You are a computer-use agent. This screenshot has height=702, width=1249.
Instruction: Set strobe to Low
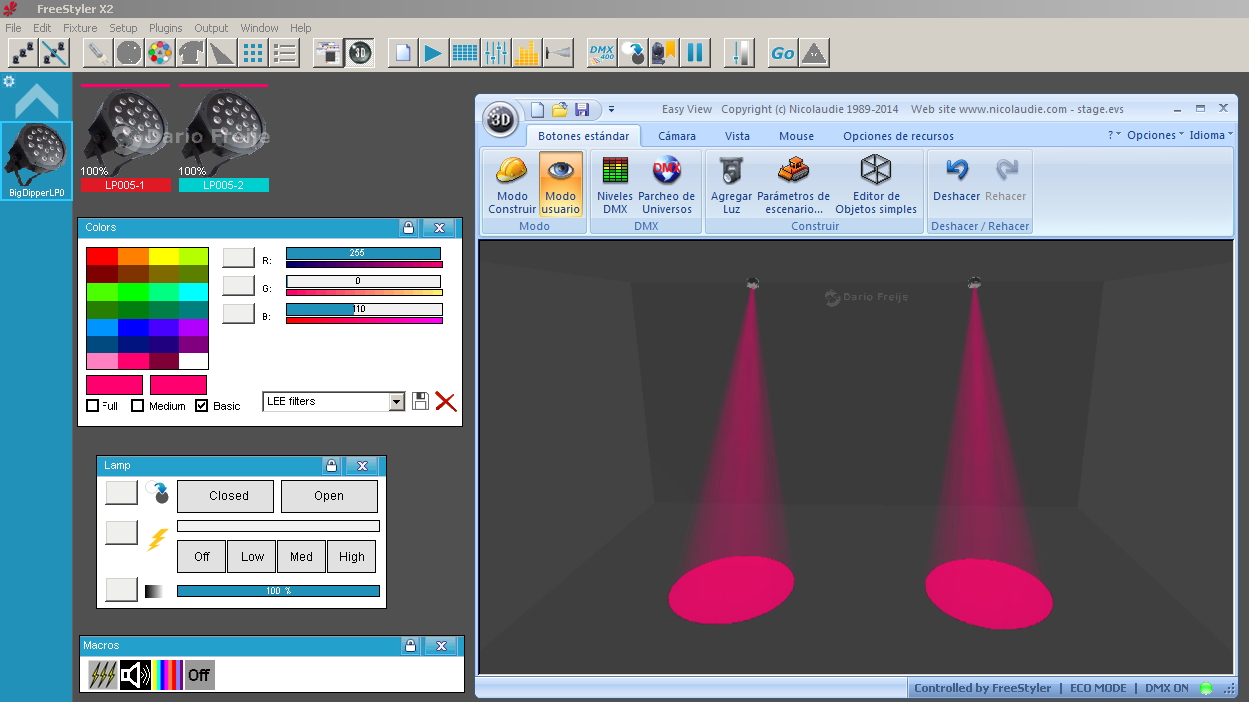point(252,557)
